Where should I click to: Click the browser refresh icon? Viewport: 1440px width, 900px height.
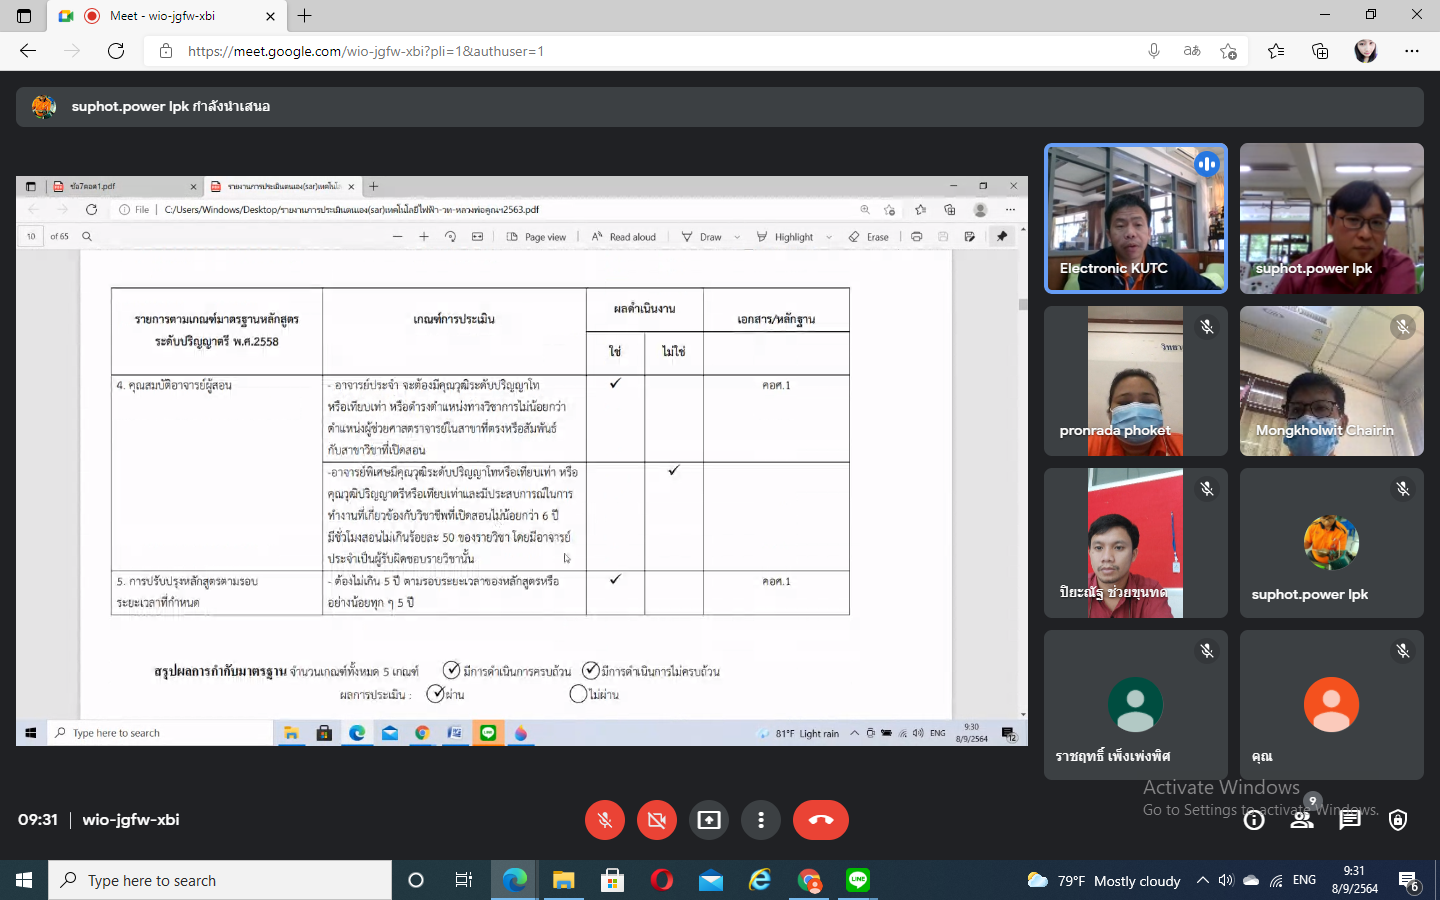point(116,51)
